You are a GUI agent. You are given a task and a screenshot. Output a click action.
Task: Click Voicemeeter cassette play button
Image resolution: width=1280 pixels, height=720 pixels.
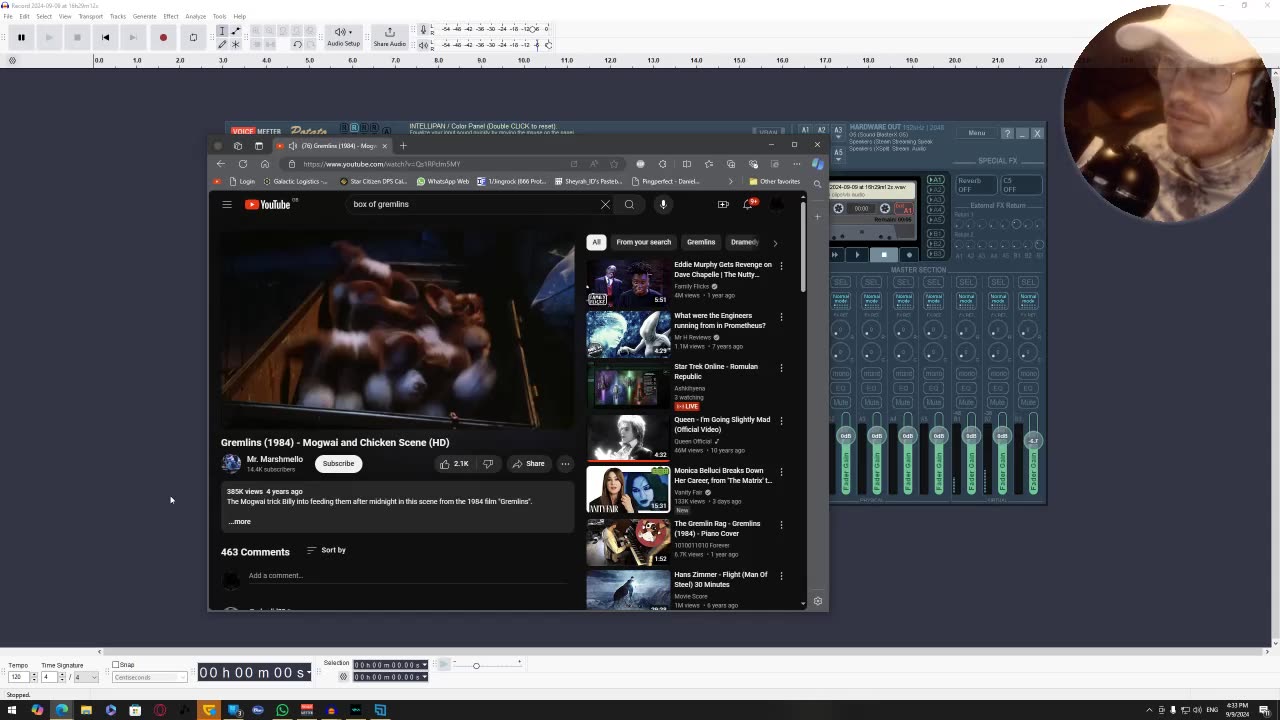pyautogui.click(x=857, y=255)
